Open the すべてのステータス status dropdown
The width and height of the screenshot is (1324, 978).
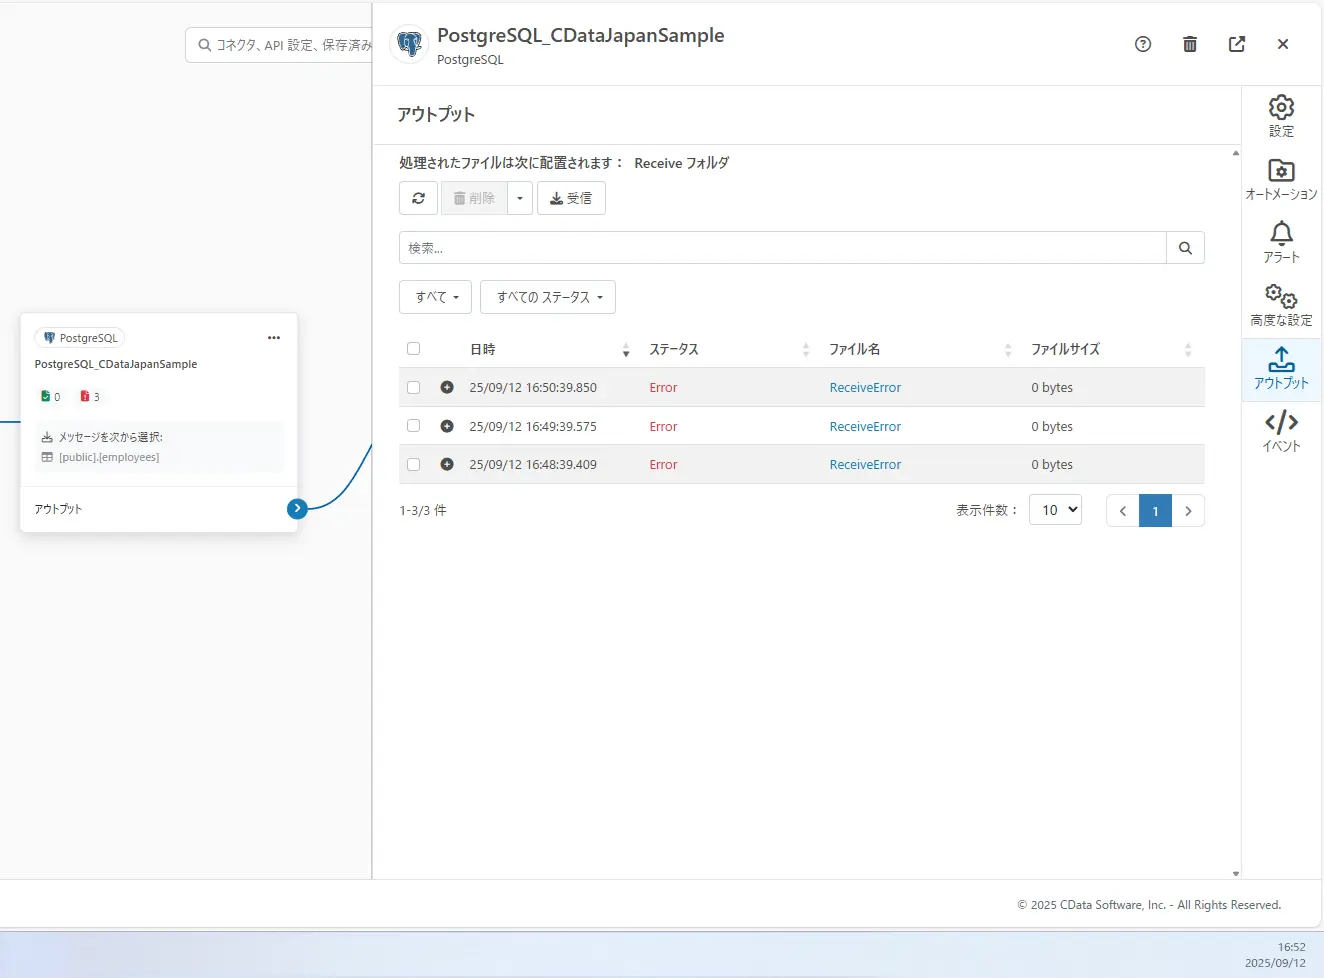[x=548, y=297]
